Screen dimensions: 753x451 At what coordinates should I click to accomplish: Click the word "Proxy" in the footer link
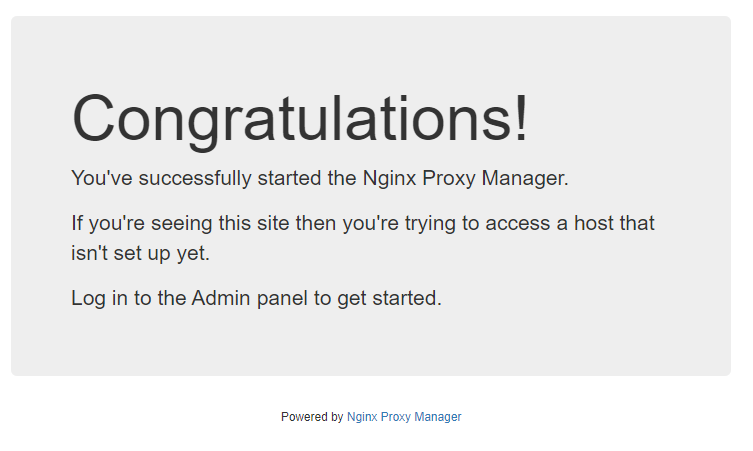pyautogui.click(x=396, y=417)
